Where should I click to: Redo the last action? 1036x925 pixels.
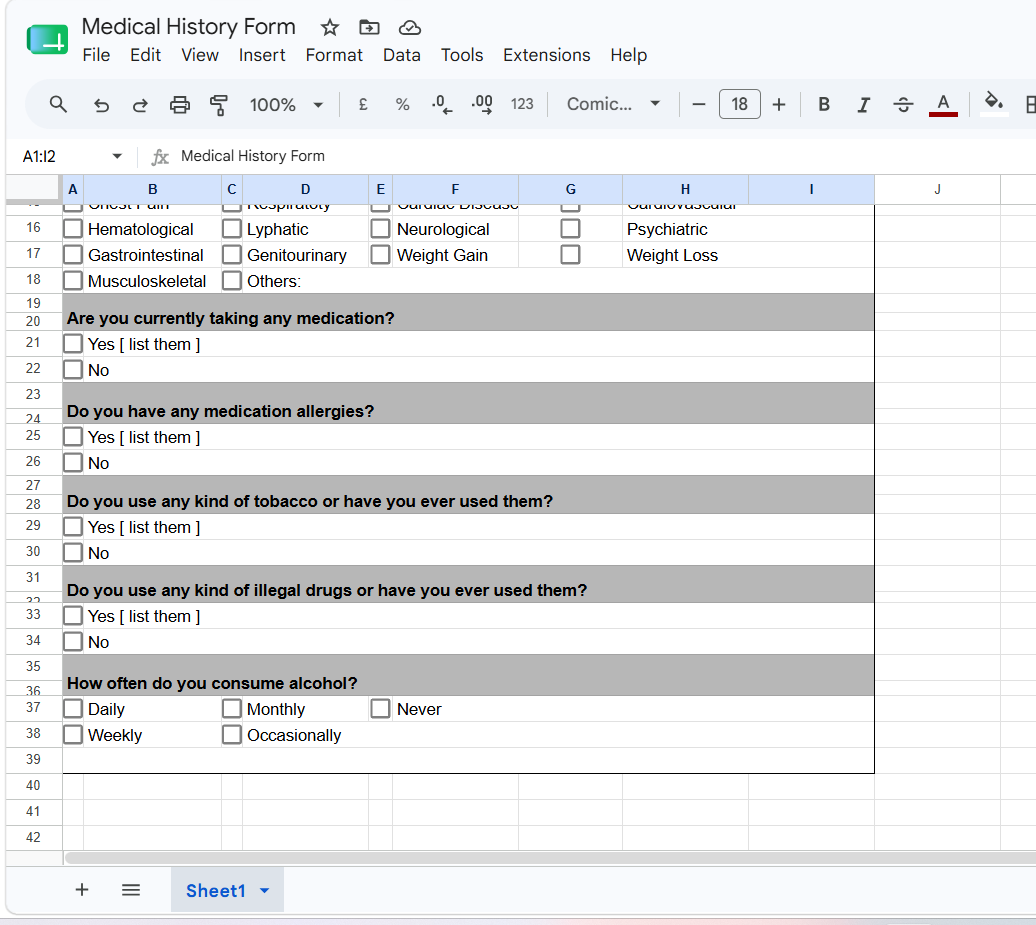[140, 104]
